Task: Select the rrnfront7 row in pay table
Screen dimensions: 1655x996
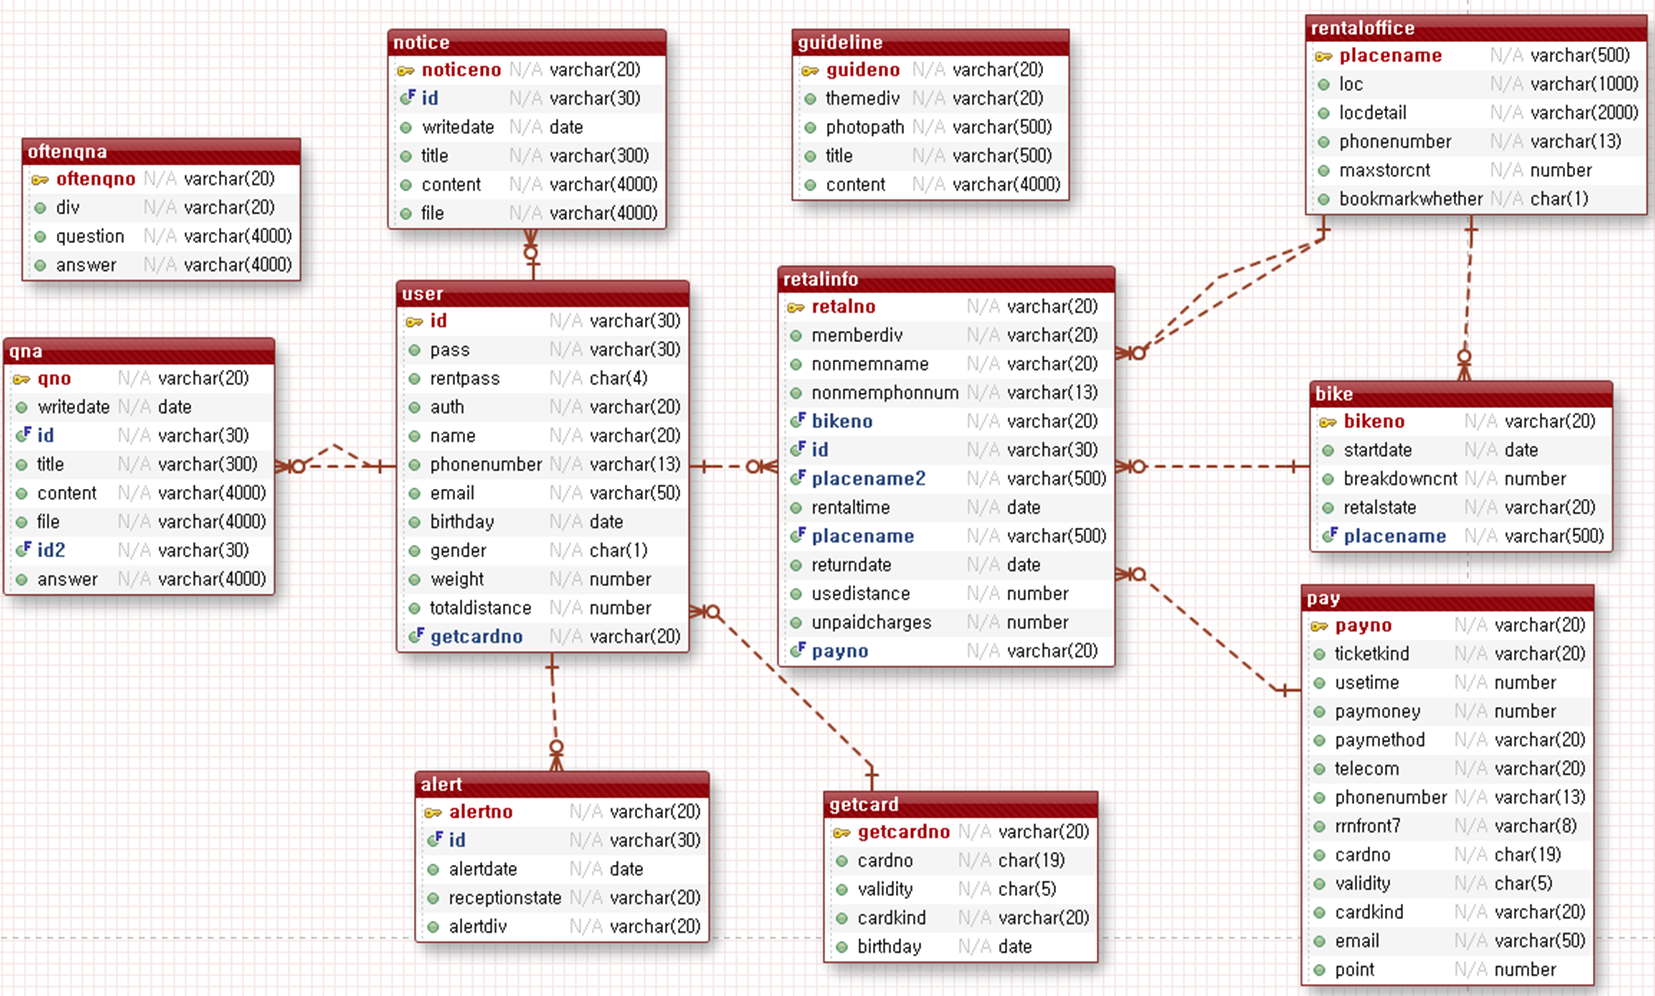Action: pyautogui.click(x=1448, y=826)
